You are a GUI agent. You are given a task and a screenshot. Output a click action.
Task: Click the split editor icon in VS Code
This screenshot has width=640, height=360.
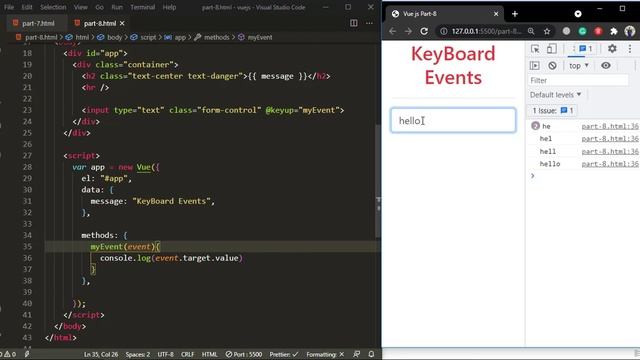[x=353, y=23]
